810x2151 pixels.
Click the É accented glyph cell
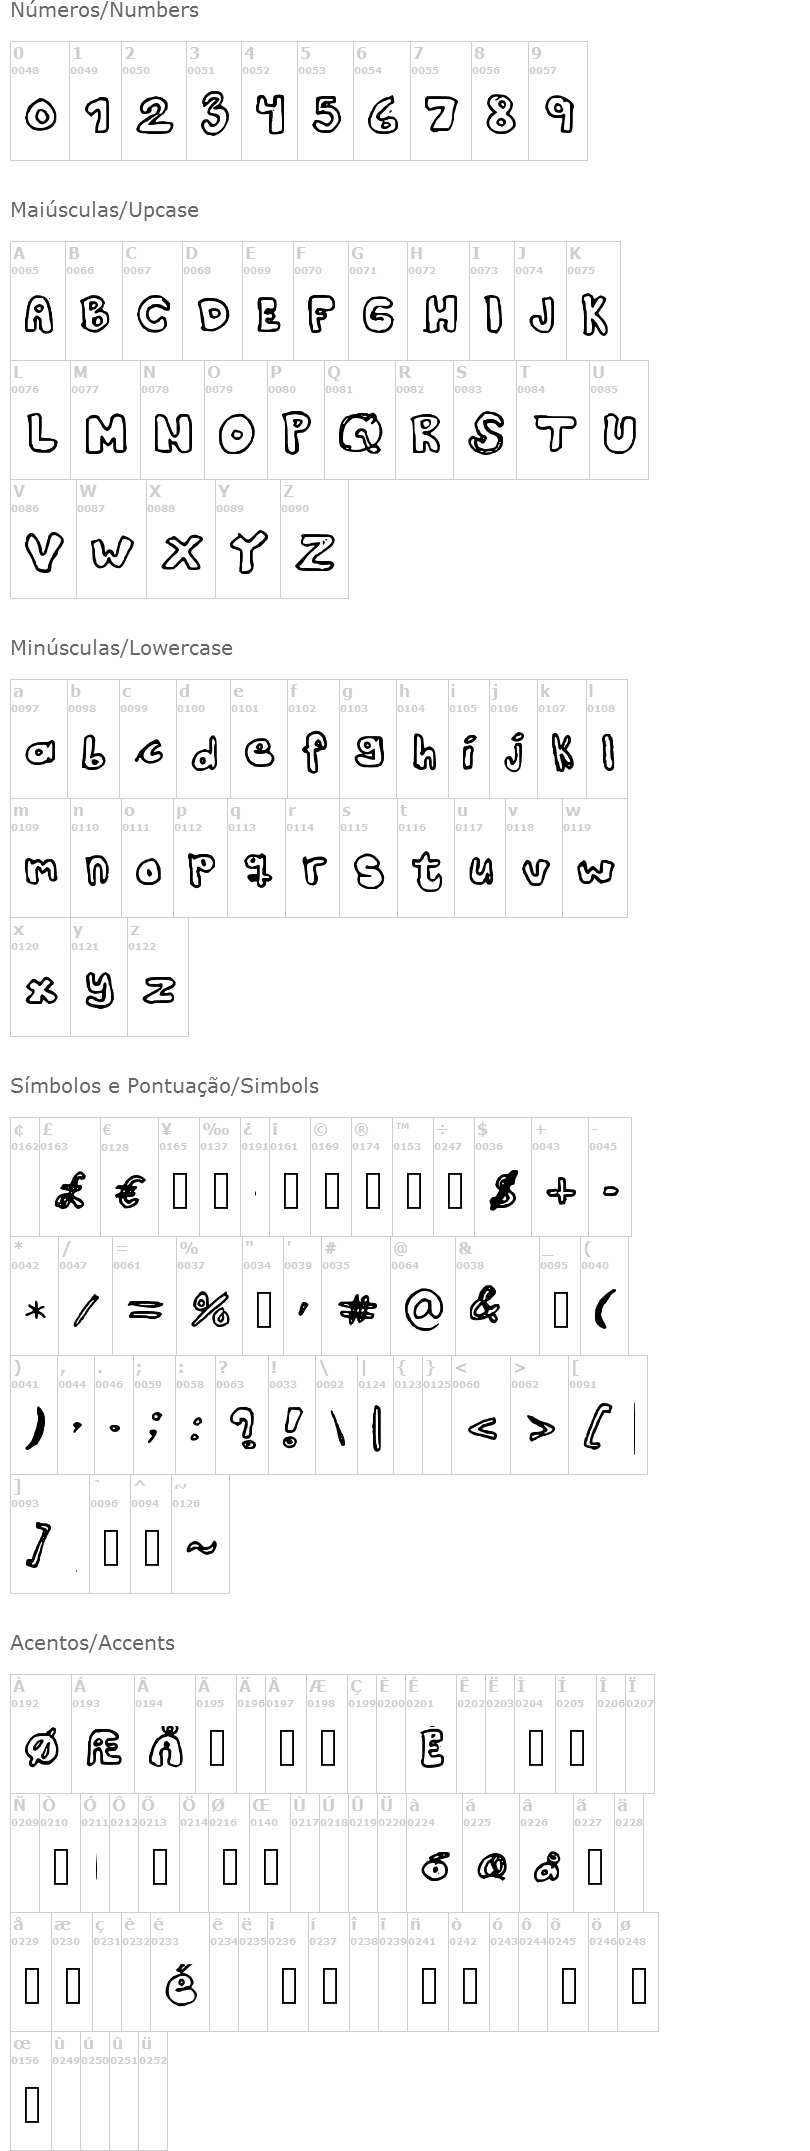tap(431, 1733)
